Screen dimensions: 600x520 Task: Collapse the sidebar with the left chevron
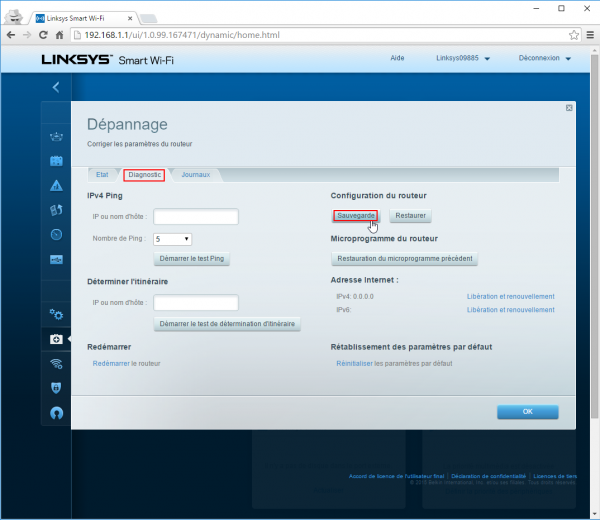[x=56, y=87]
